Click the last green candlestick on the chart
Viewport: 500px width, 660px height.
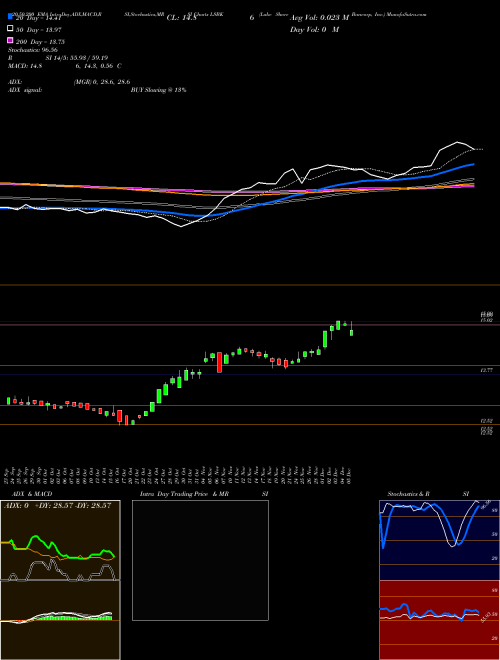[x=351, y=333]
